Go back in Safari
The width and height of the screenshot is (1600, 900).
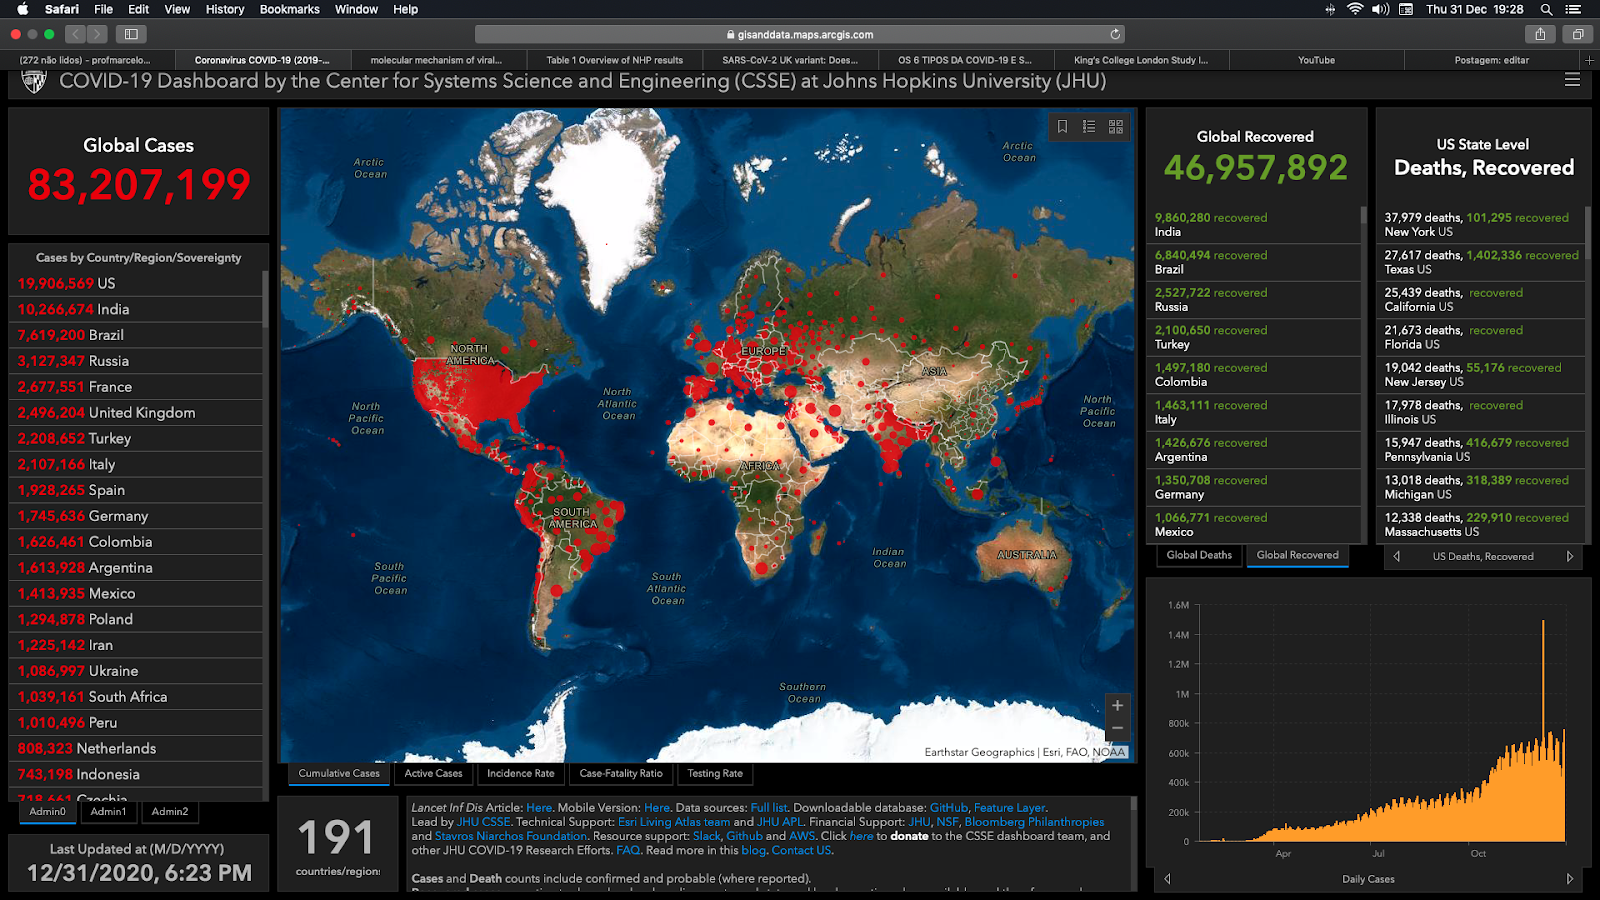pos(75,34)
